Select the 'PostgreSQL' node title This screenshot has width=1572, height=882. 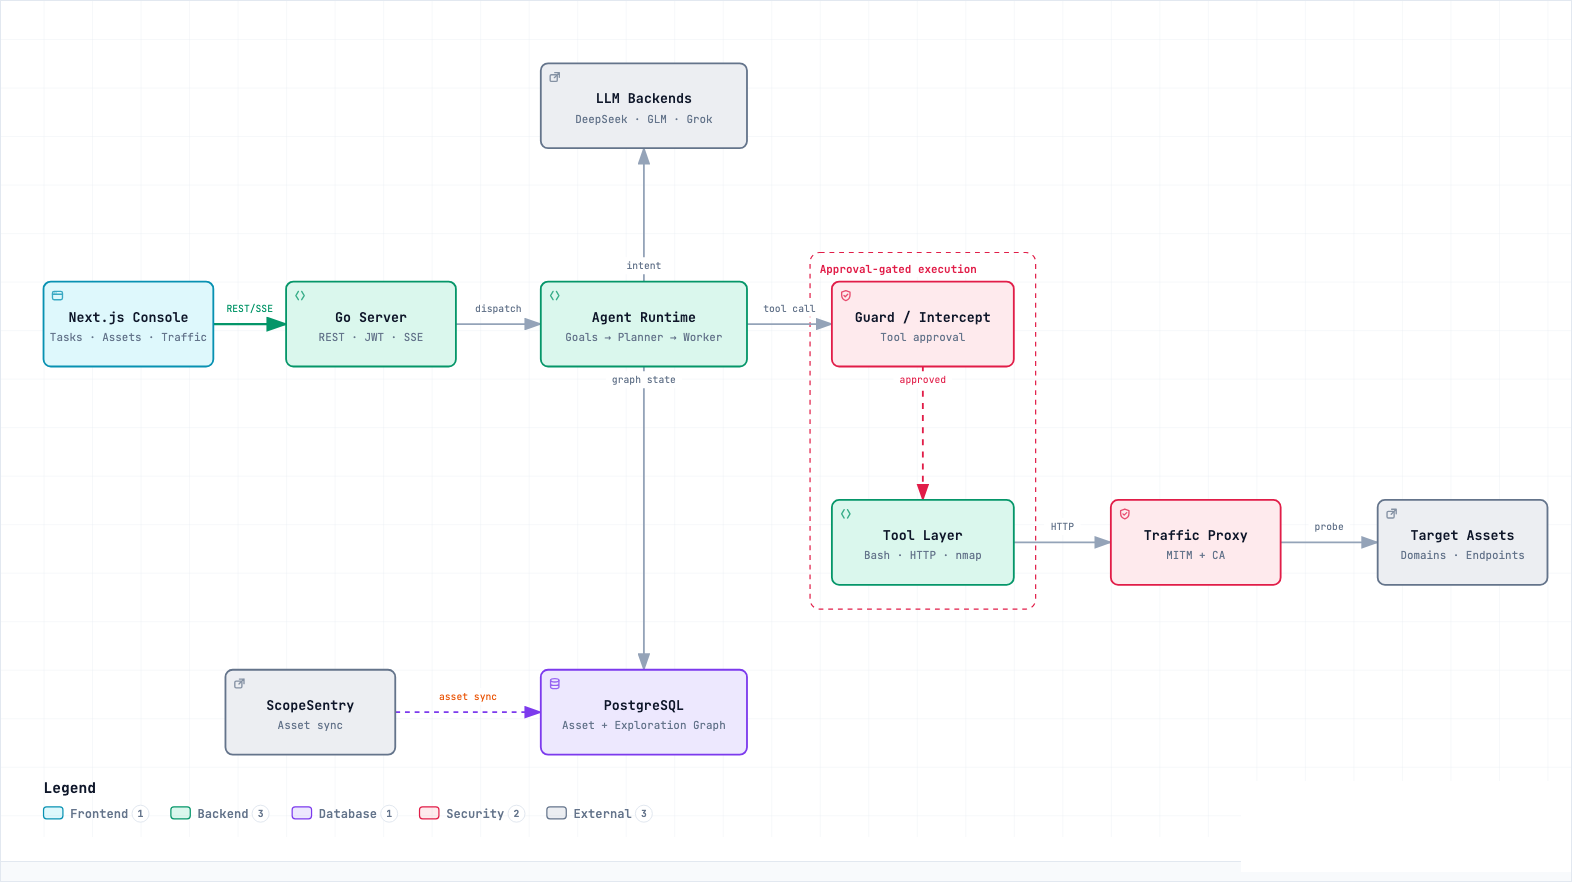[x=644, y=705]
